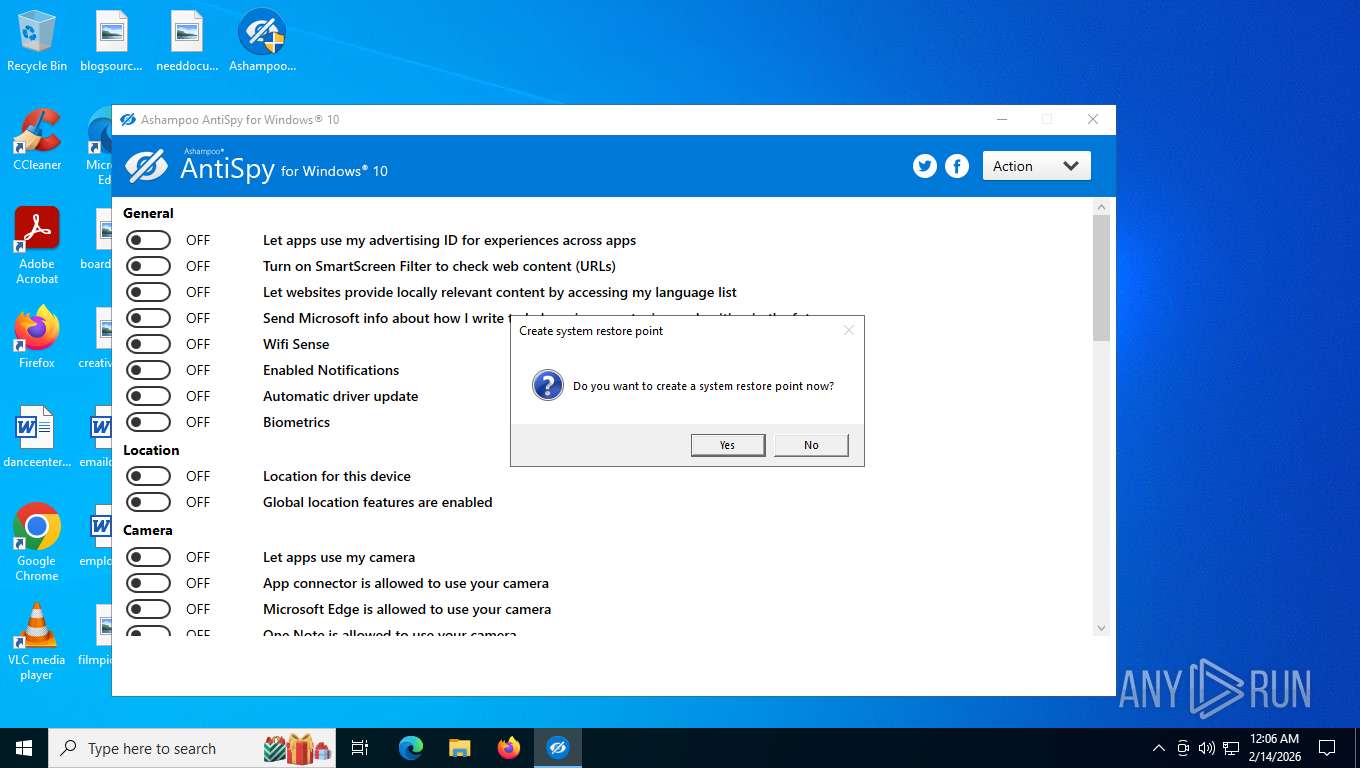Click the Biometrics label
This screenshot has height=768, width=1360.
(296, 422)
